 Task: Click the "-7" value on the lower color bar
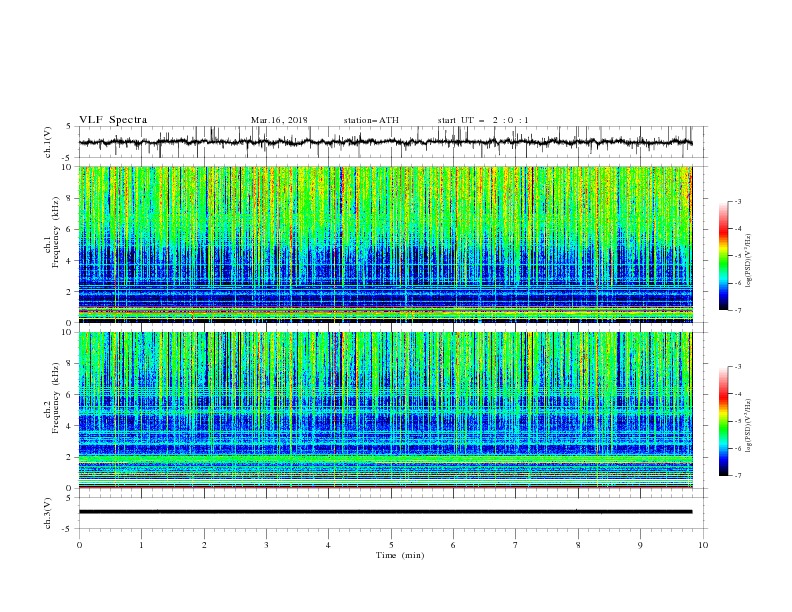click(x=737, y=475)
